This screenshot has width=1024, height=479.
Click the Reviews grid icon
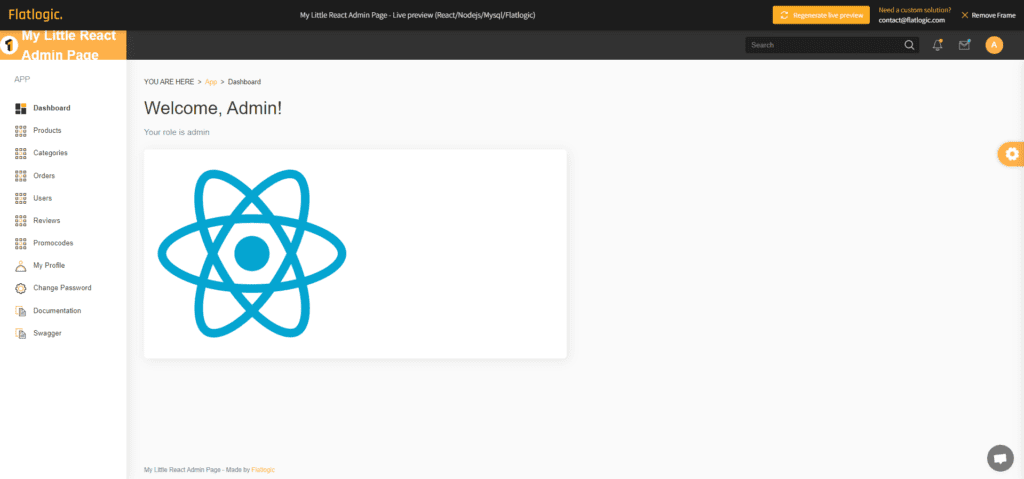pyautogui.click(x=20, y=221)
